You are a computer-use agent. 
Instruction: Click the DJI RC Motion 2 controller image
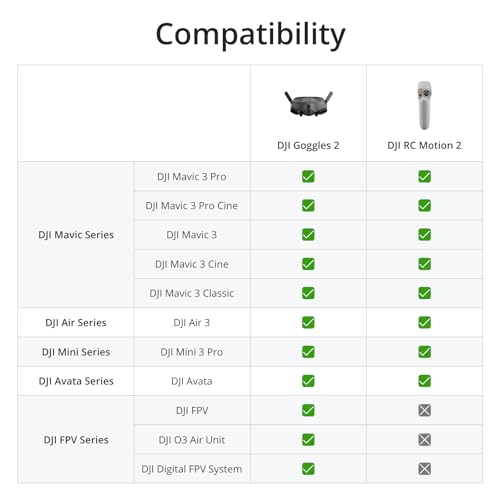click(x=424, y=105)
